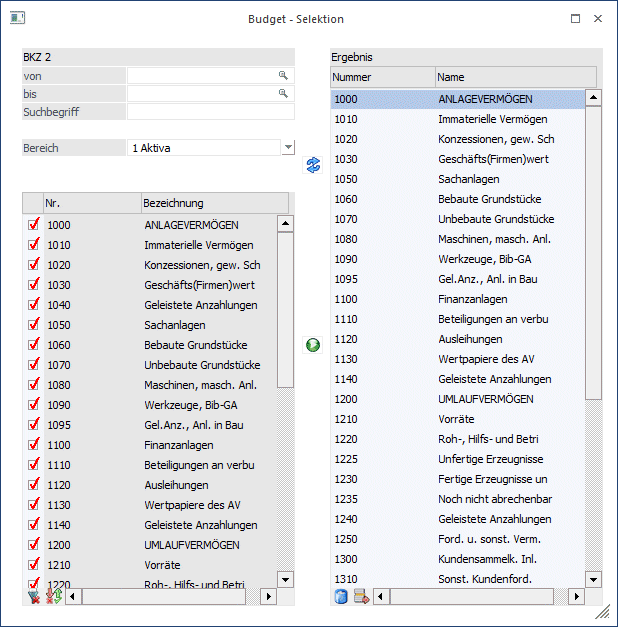
Task: Click the blue refresh arrows icon
Action: (x=313, y=165)
